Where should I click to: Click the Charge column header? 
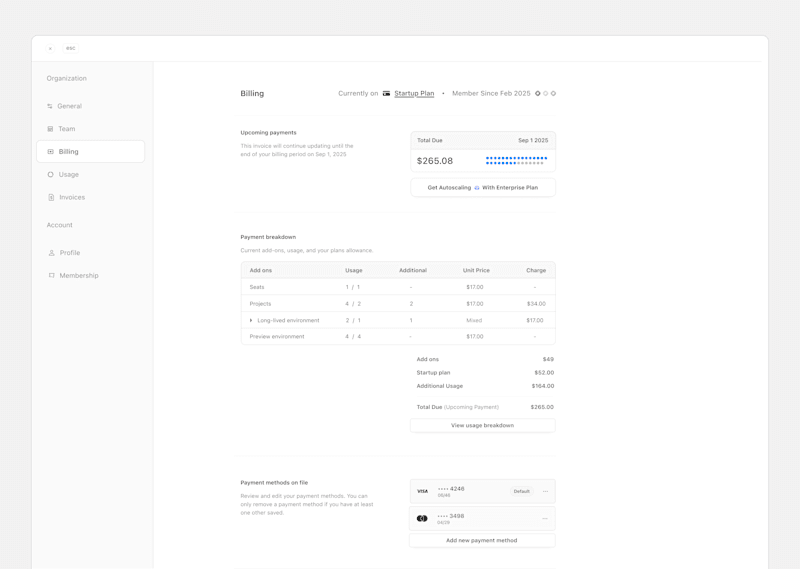[x=536, y=270]
